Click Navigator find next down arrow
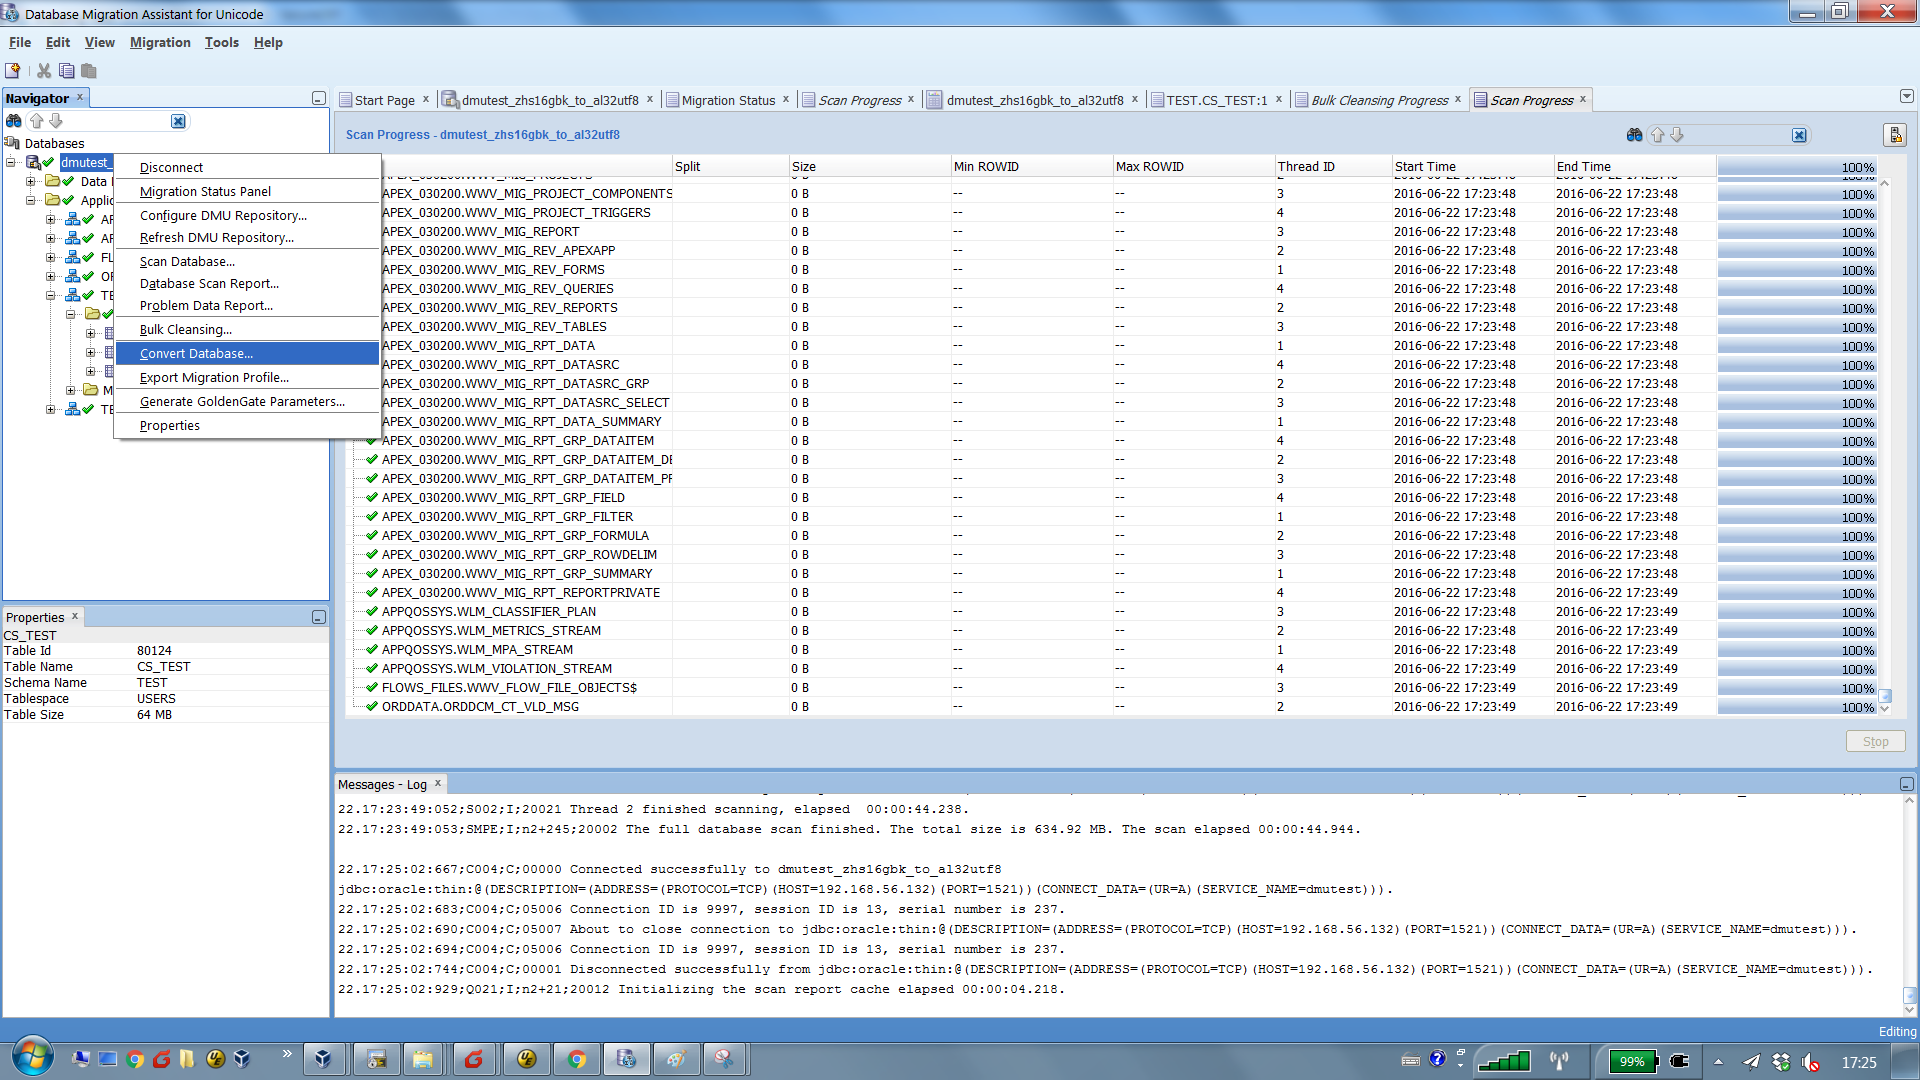This screenshot has height=1080, width=1920. coord(56,121)
